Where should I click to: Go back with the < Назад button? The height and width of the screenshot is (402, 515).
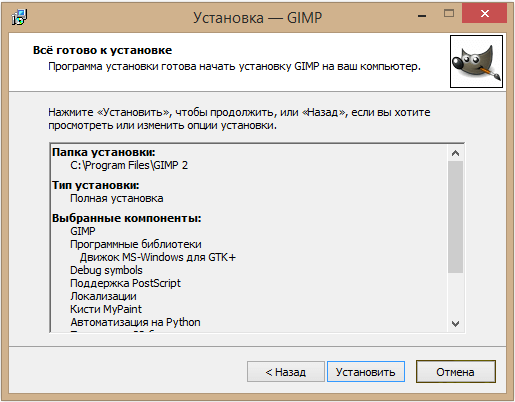pos(286,371)
